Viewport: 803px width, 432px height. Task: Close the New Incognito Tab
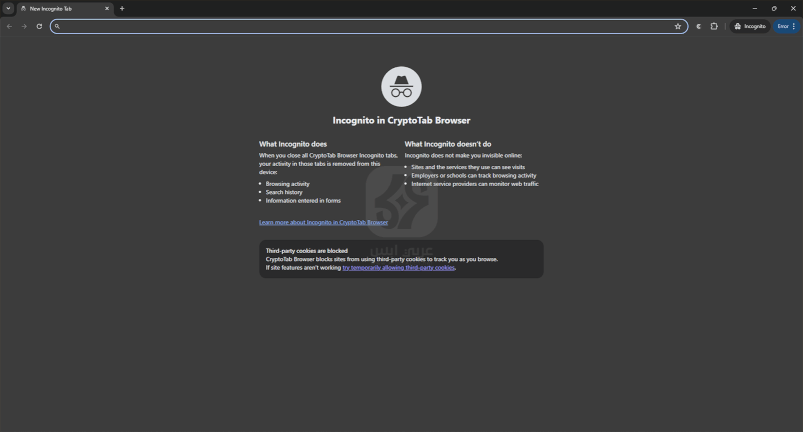pyautogui.click(x=107, y=9)
